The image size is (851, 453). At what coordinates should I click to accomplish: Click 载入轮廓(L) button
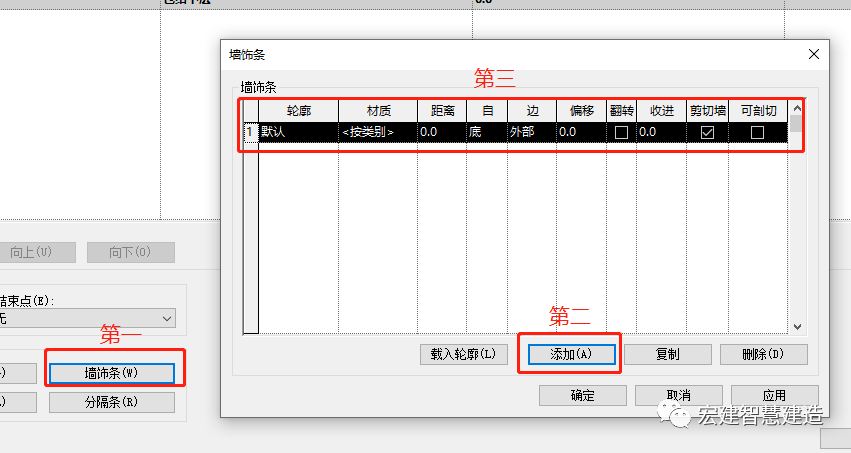(463, 354)
